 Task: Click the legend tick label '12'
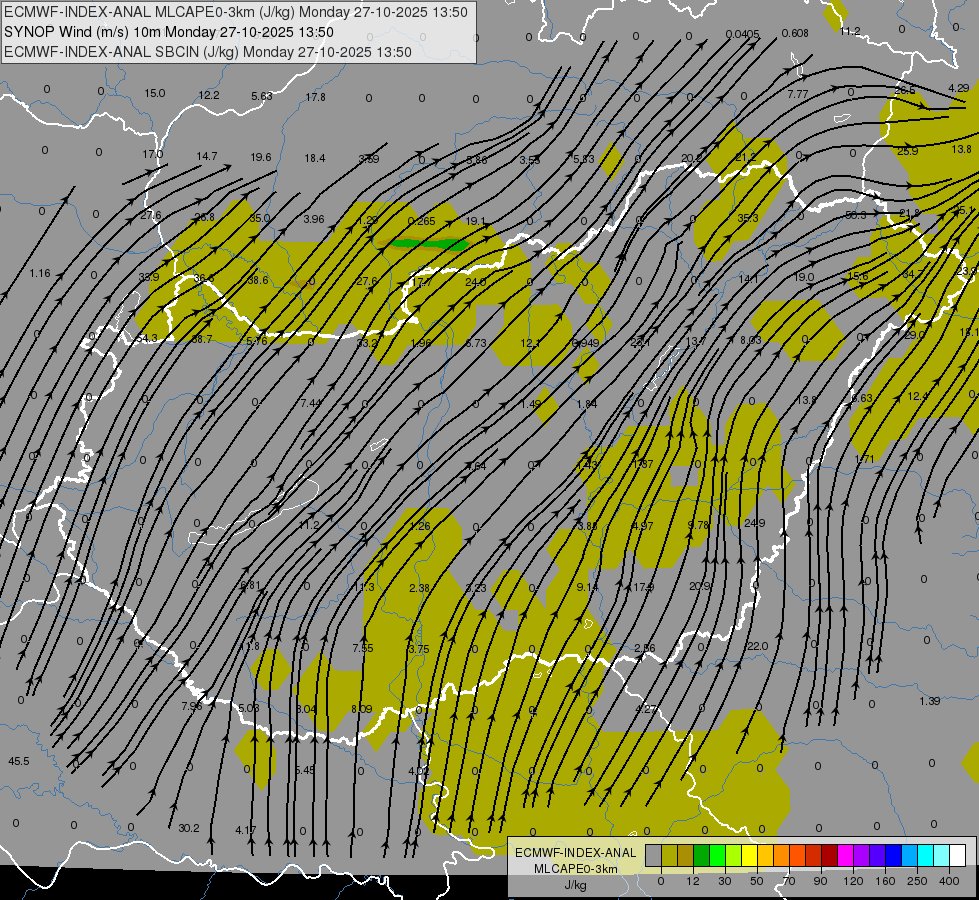(x=692, y=881)
